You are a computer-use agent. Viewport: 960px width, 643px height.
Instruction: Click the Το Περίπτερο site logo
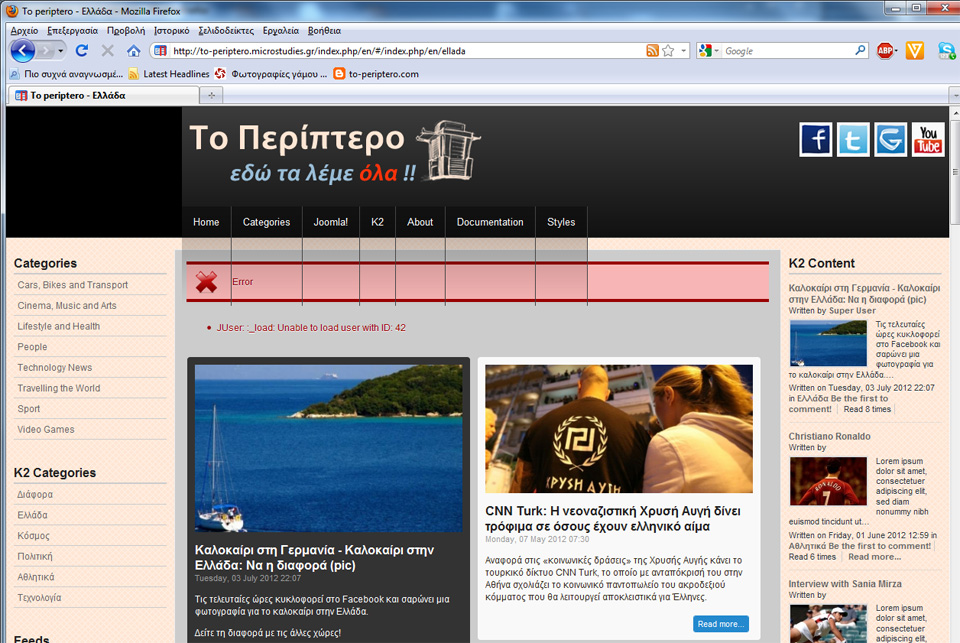click(x=334, y=151)
